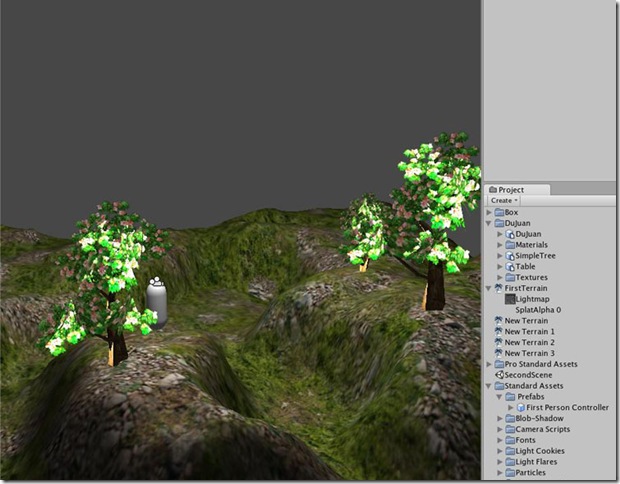Click the DuJuan model prefab icon

510,234
